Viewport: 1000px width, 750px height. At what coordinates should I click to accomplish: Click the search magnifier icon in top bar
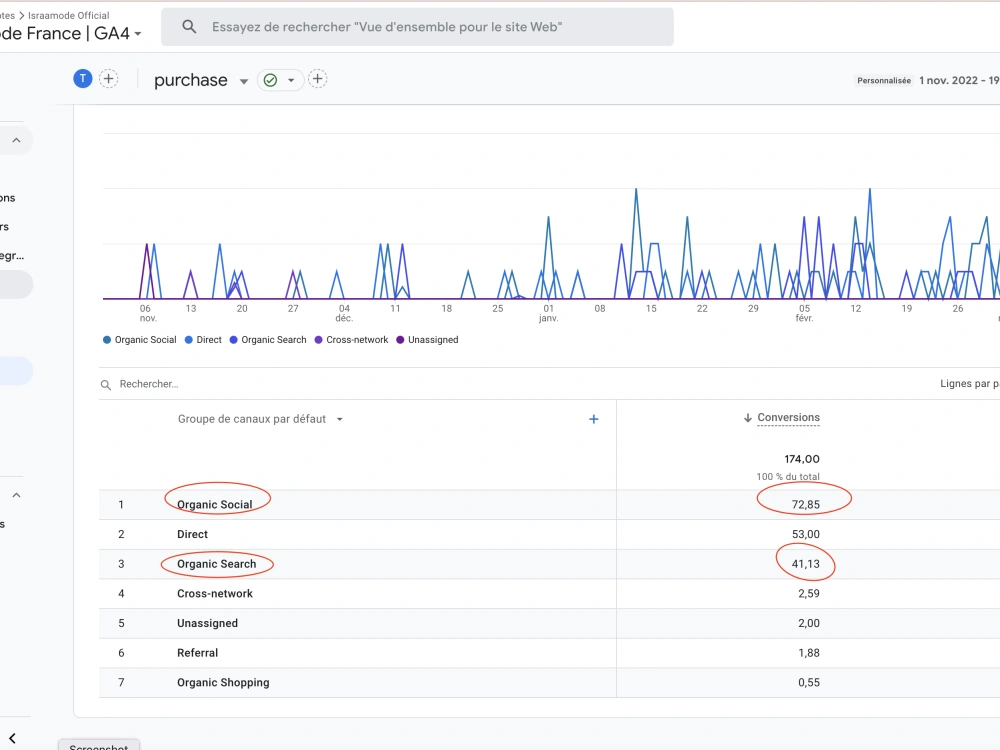point(189,27)
